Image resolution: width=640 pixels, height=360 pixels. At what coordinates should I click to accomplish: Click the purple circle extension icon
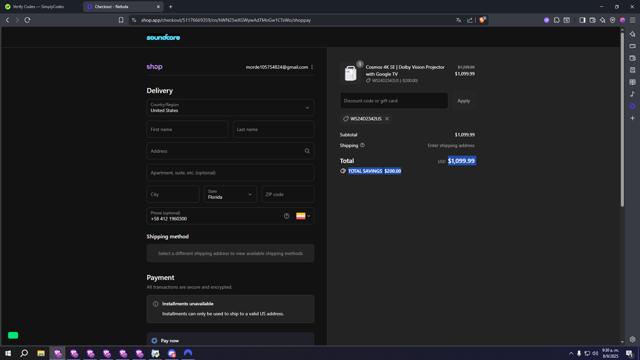547,20
